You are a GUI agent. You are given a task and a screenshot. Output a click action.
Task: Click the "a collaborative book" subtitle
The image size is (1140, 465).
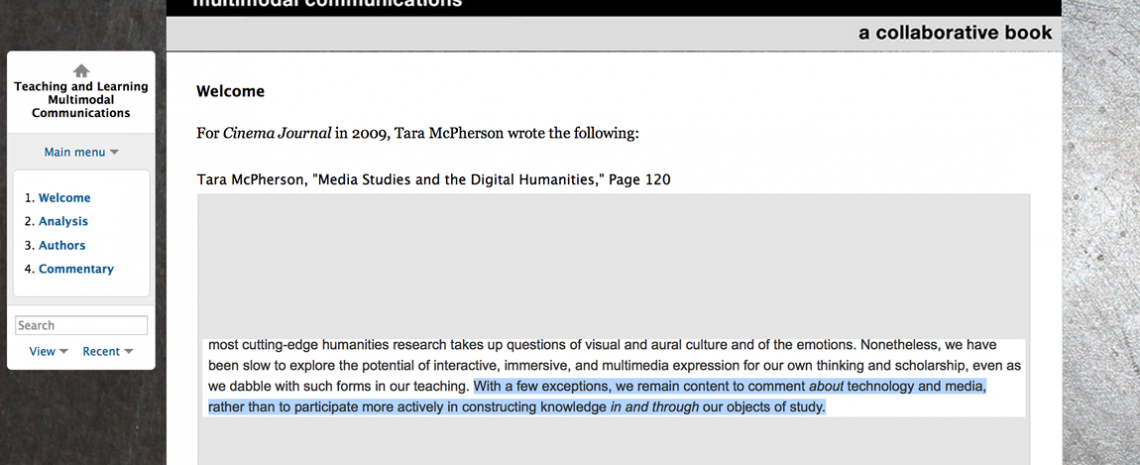pos(954,33)
